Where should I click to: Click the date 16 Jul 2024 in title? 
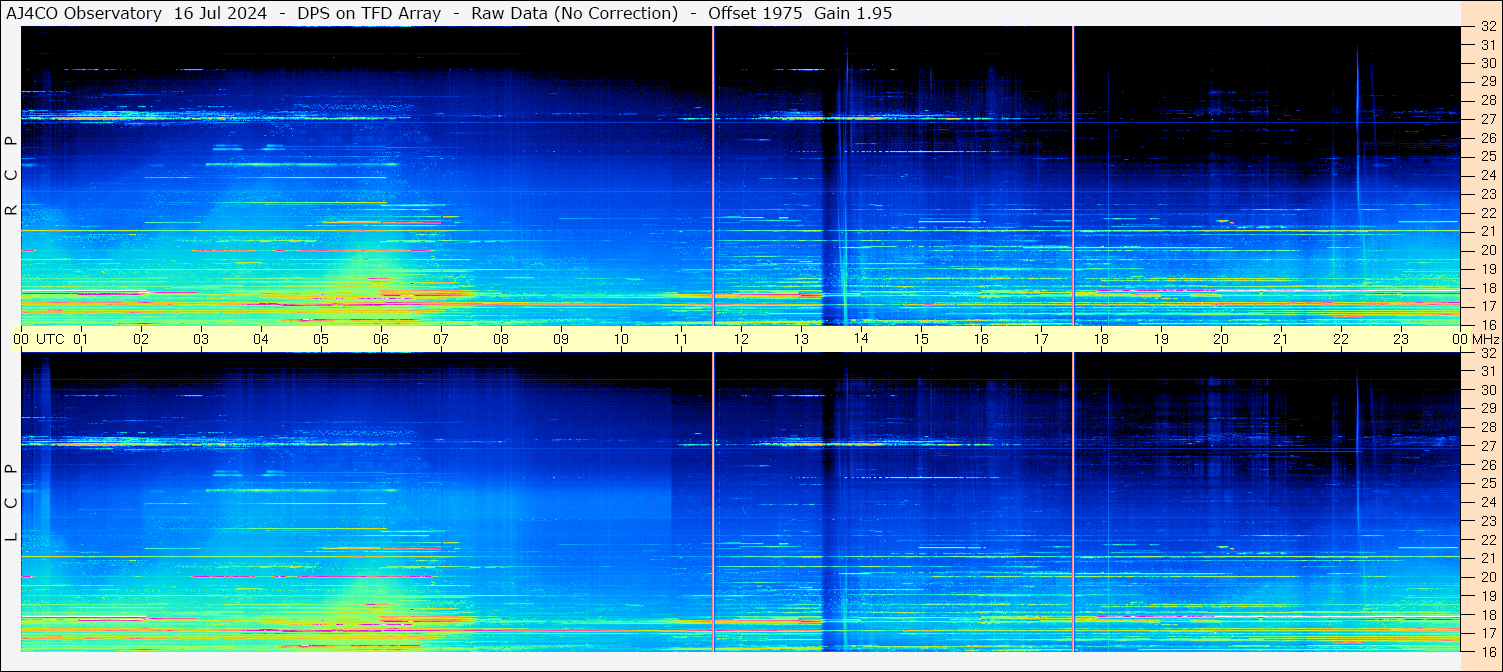click(220, 13)
